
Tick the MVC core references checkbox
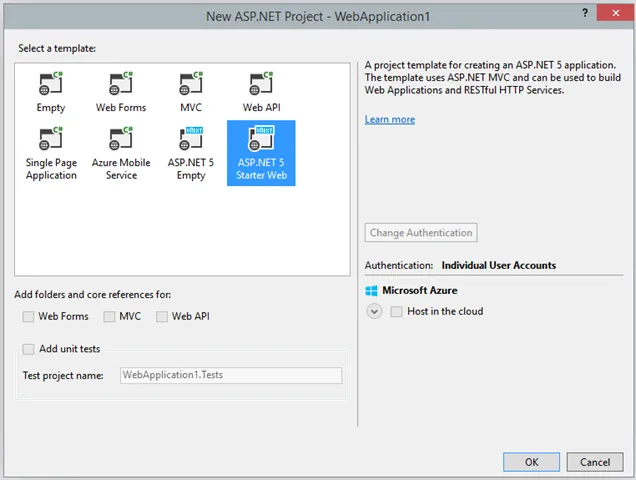point(109,317)
